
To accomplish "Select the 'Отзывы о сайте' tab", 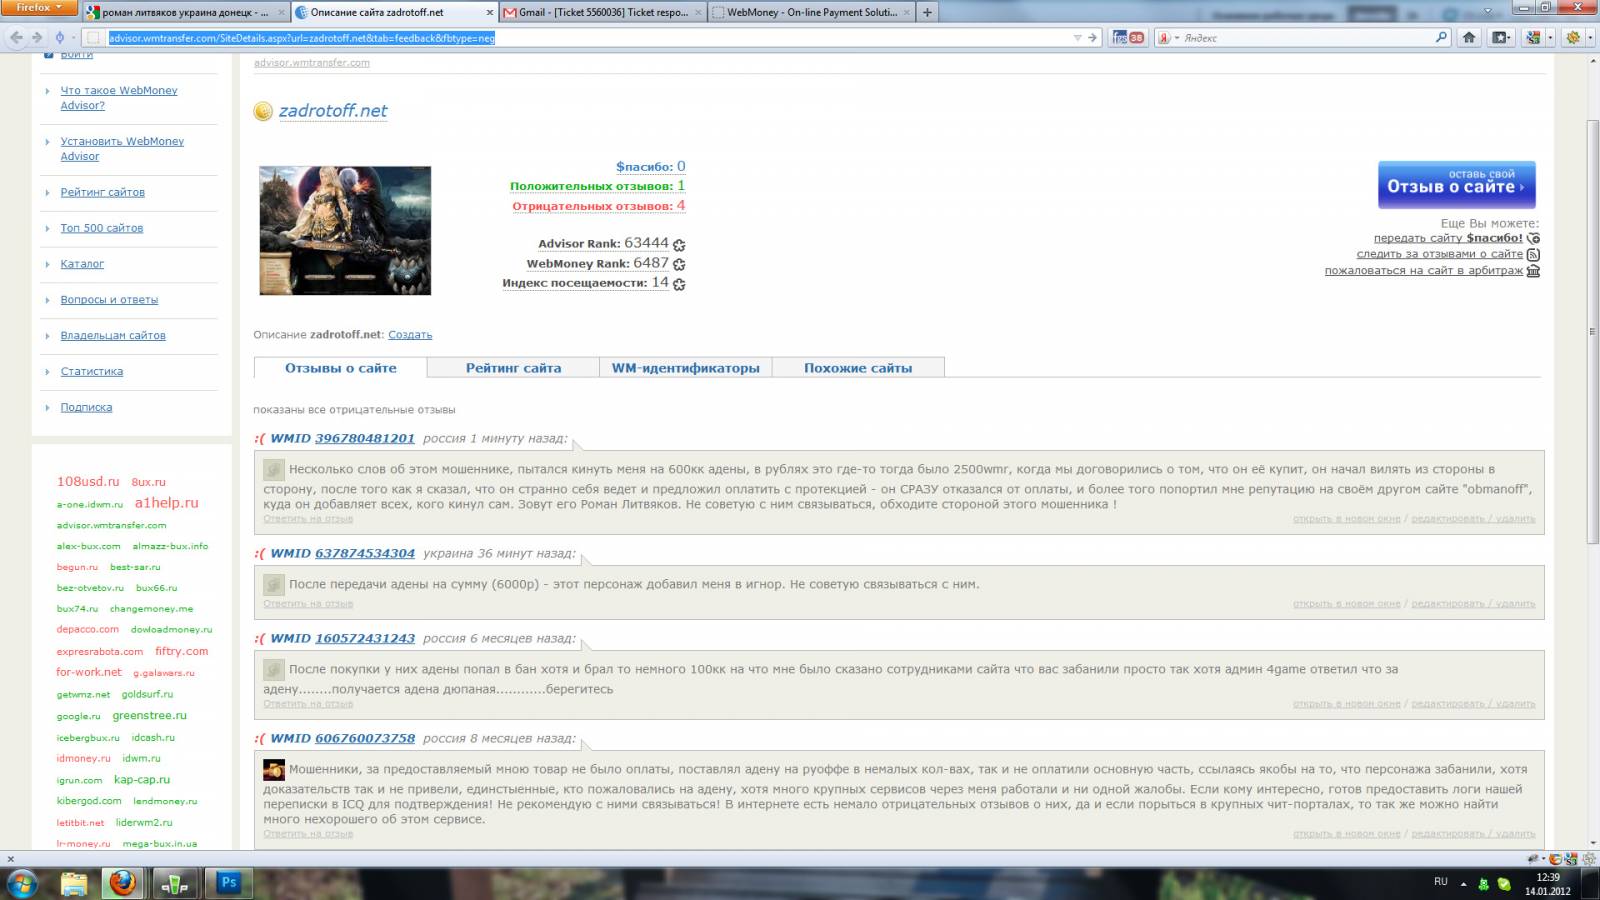I will [341, 368].
